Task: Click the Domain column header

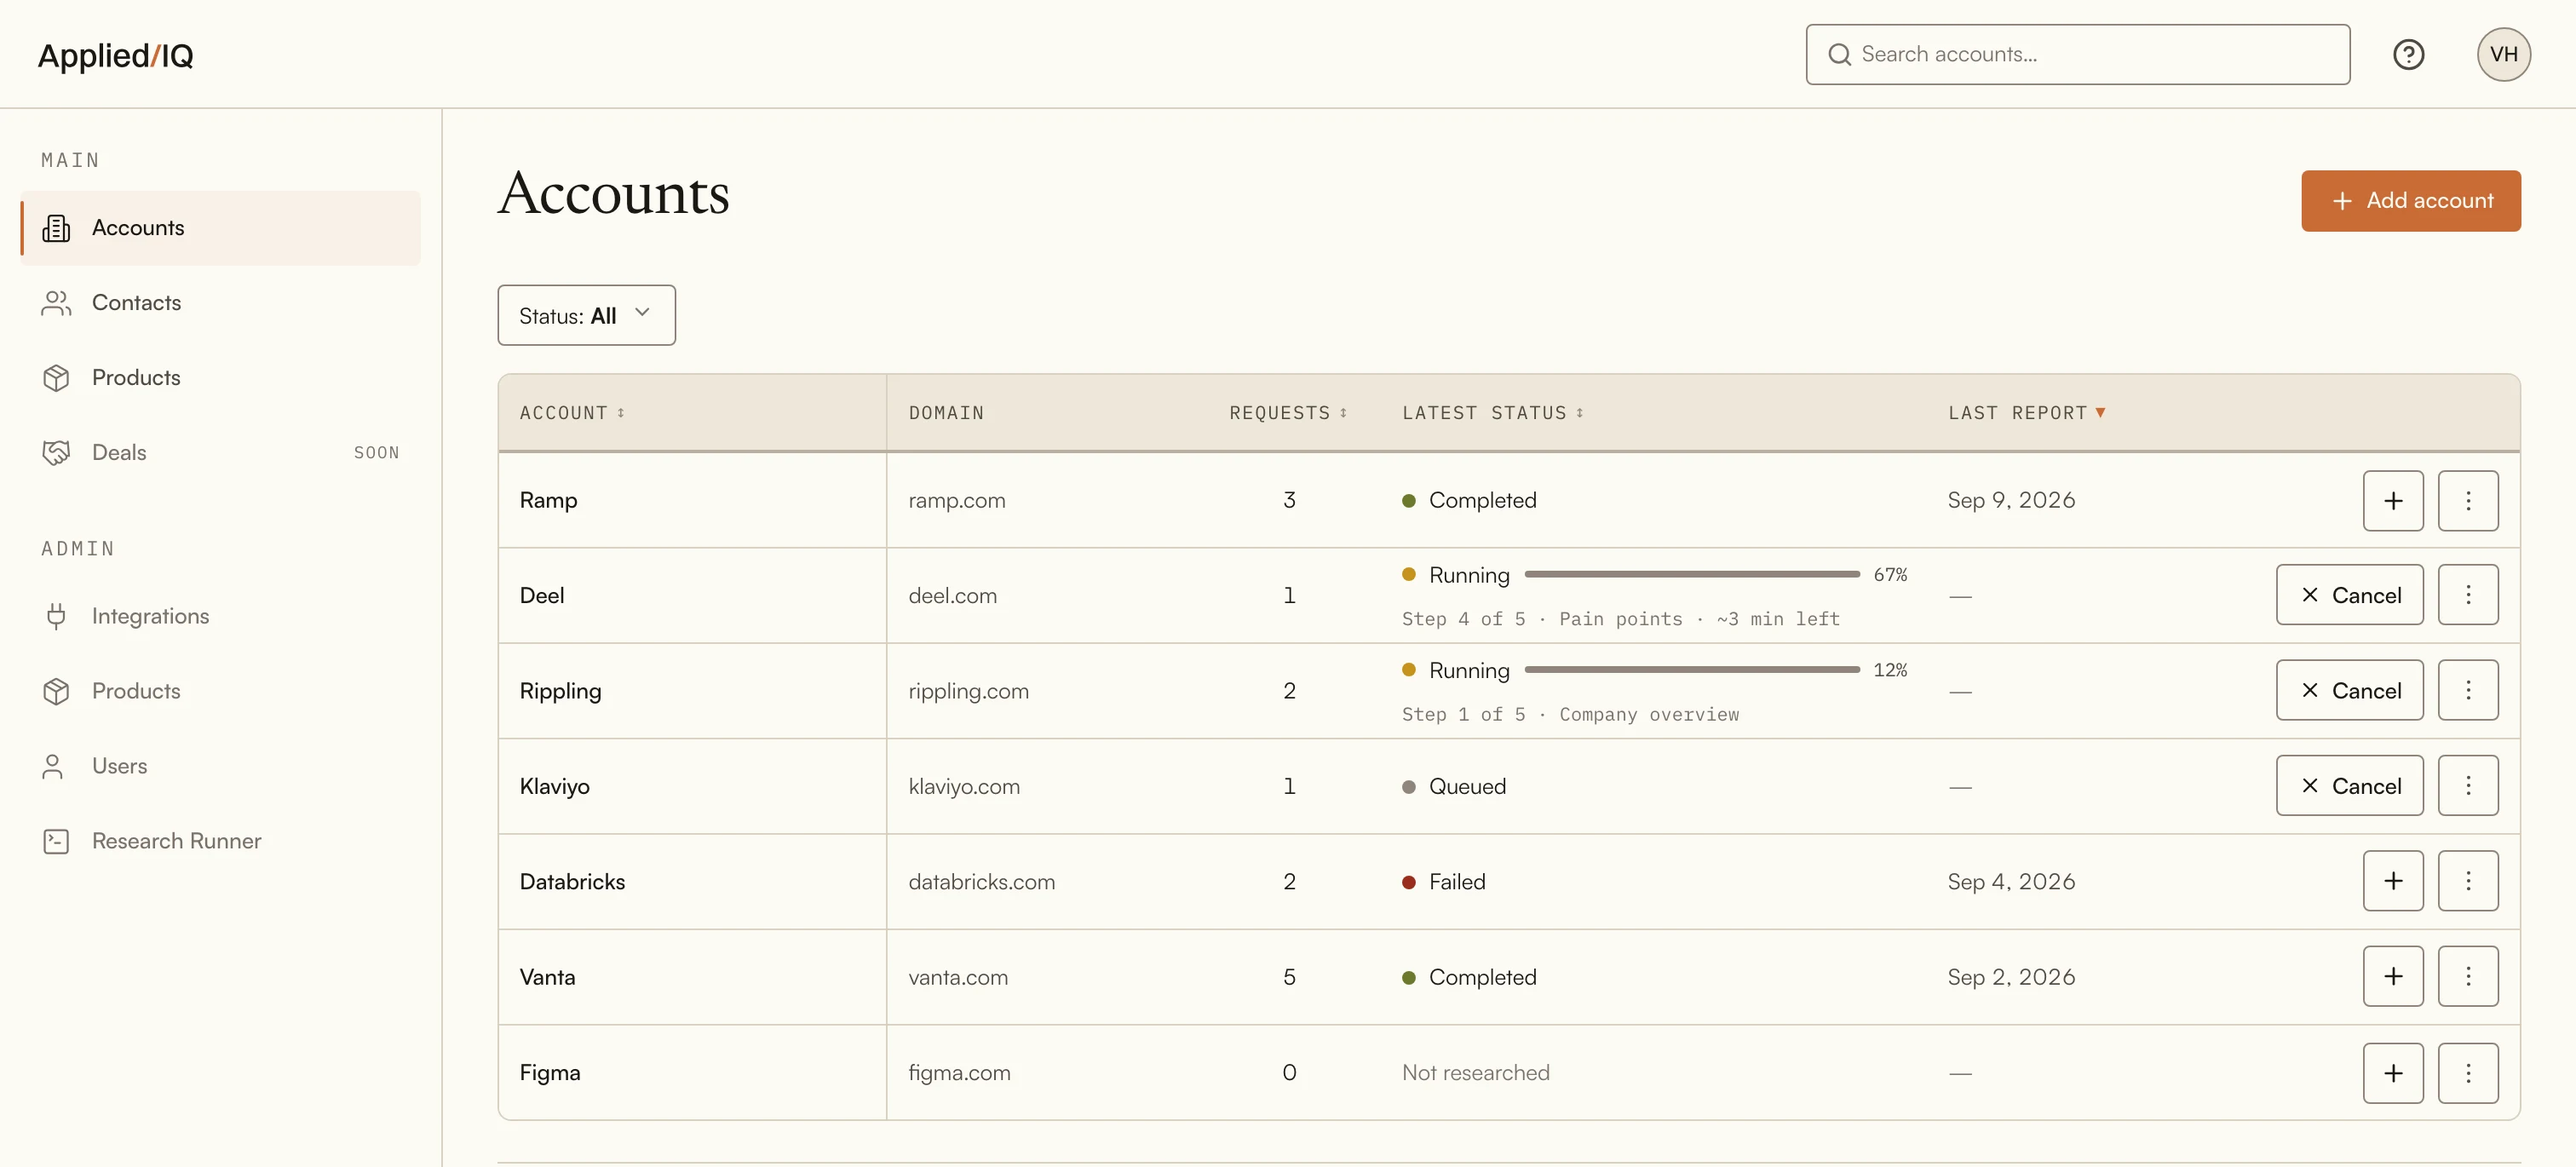Action: point(946,413)
